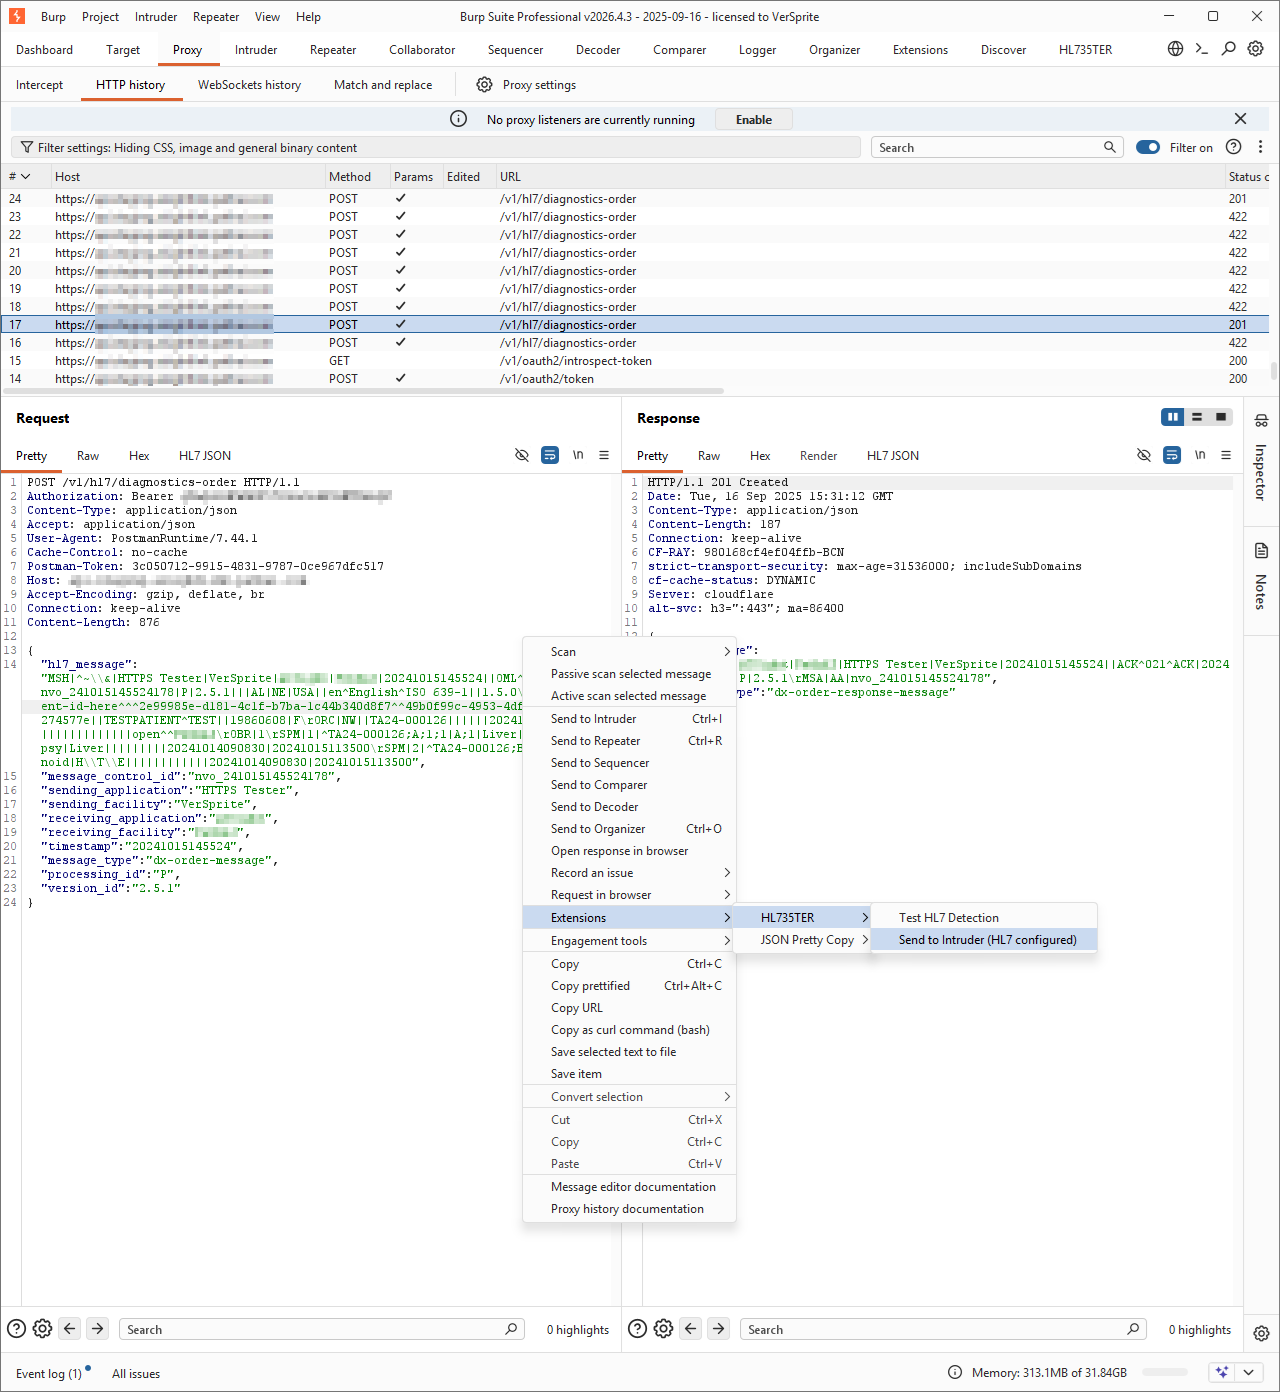The image size is (1280, 1392).
Task: Go to next response search match arrow
Action: tap(719, 1329)
